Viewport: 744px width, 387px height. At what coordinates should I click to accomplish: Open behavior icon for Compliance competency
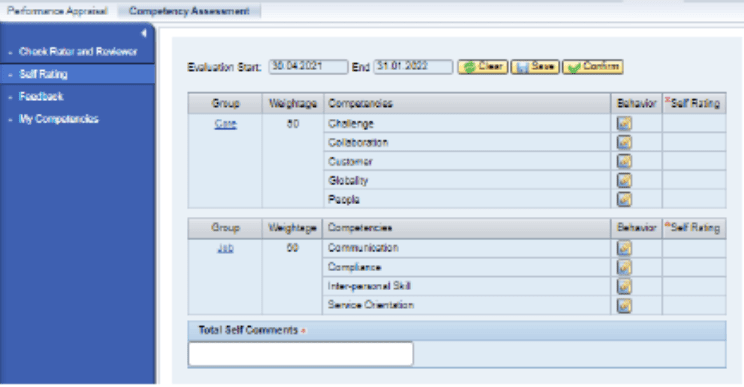point(624,267)
